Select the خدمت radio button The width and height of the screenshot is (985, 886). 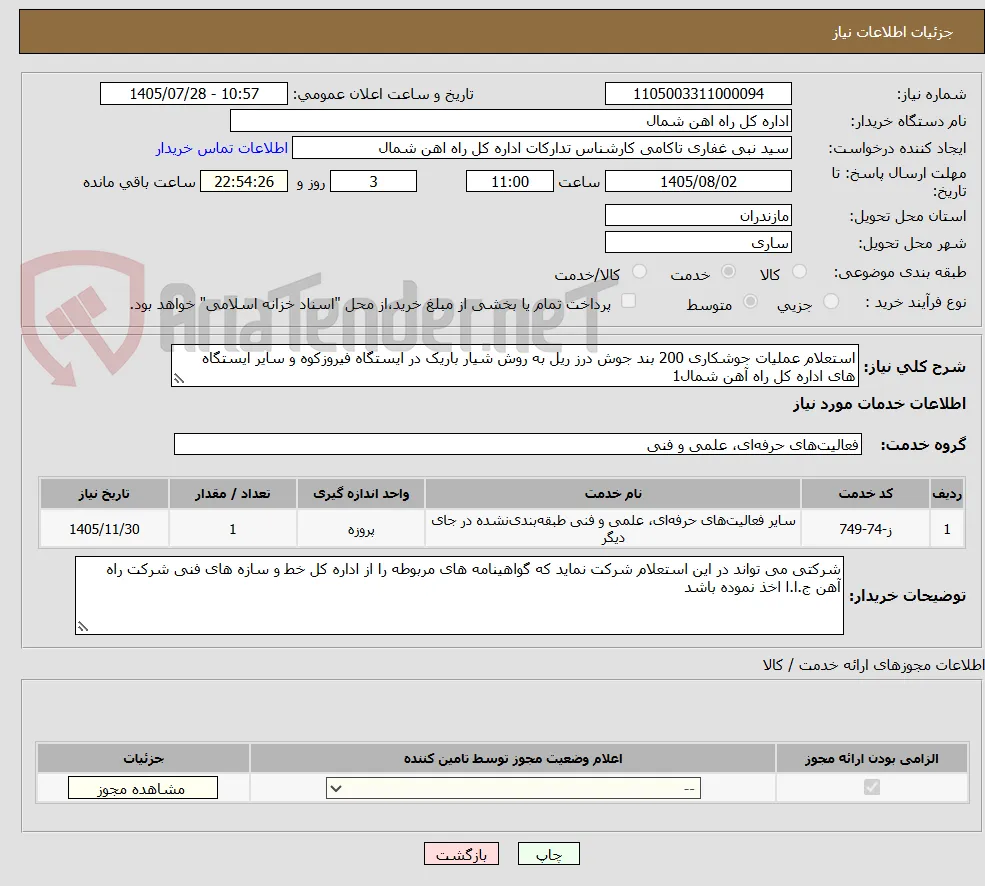(728, 271)
